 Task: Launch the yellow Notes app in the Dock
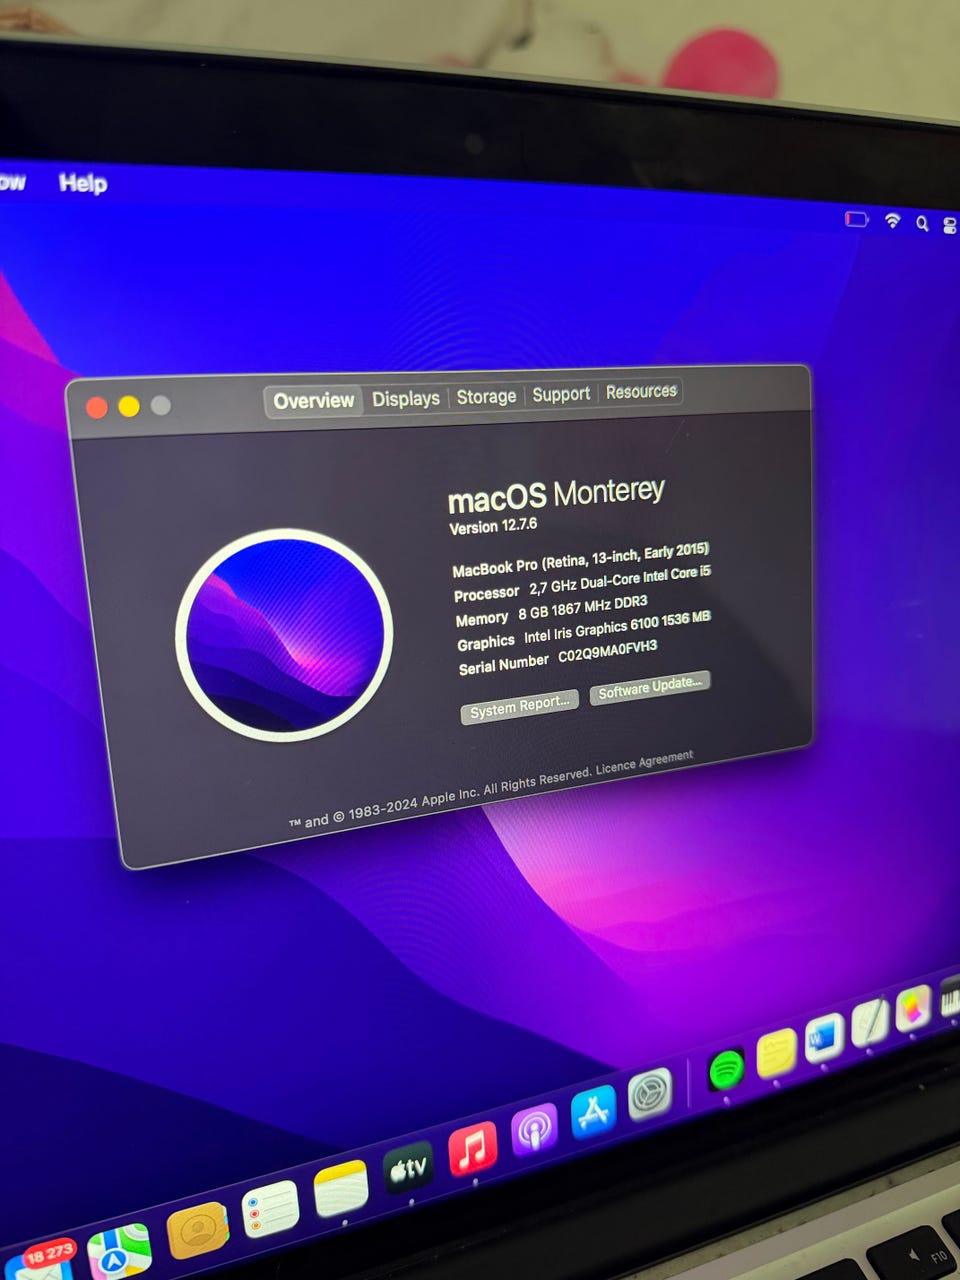(341, 1189)
